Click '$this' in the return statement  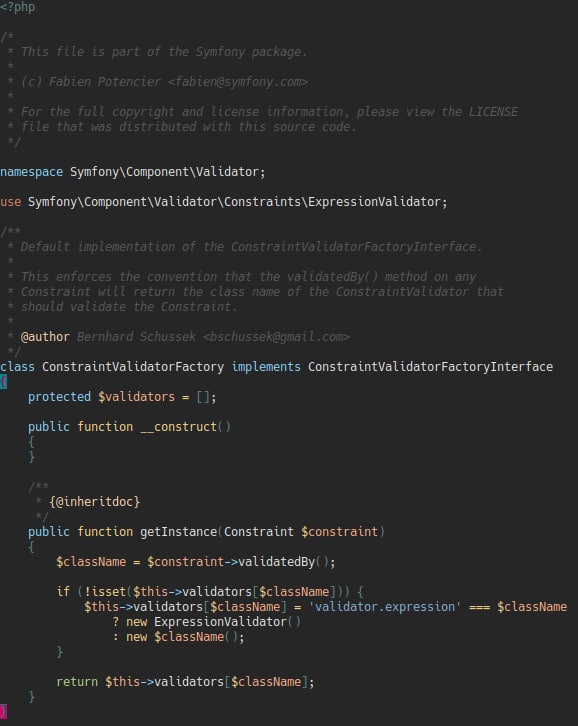[x=122, y=682]
